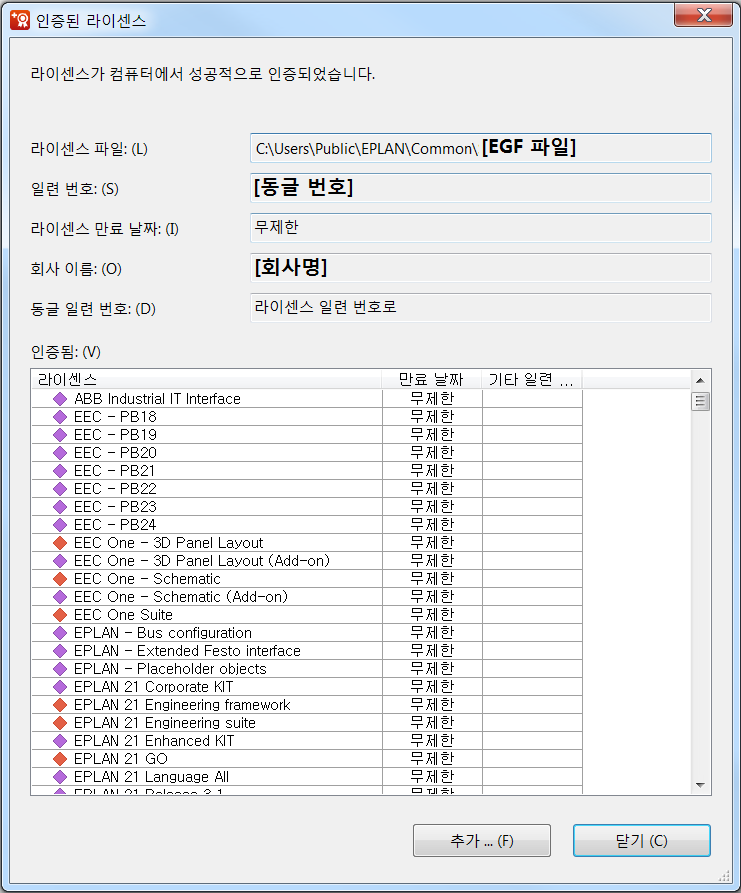Close the 인증된 라이센스 dialog window
This screenshot has height=893, width=741.
pyautogui.click(x=703, y=15)
